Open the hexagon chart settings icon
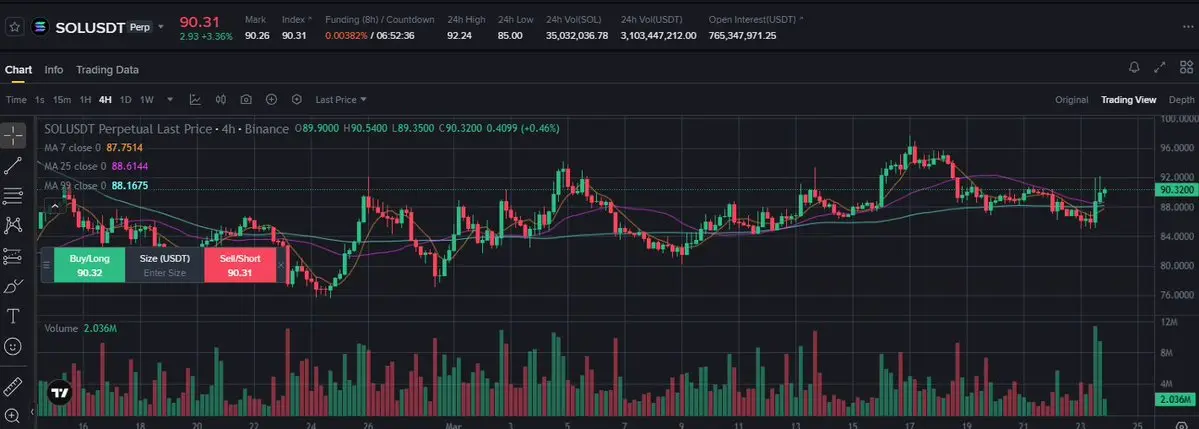 pyautogui.click(x=297, y=99)
